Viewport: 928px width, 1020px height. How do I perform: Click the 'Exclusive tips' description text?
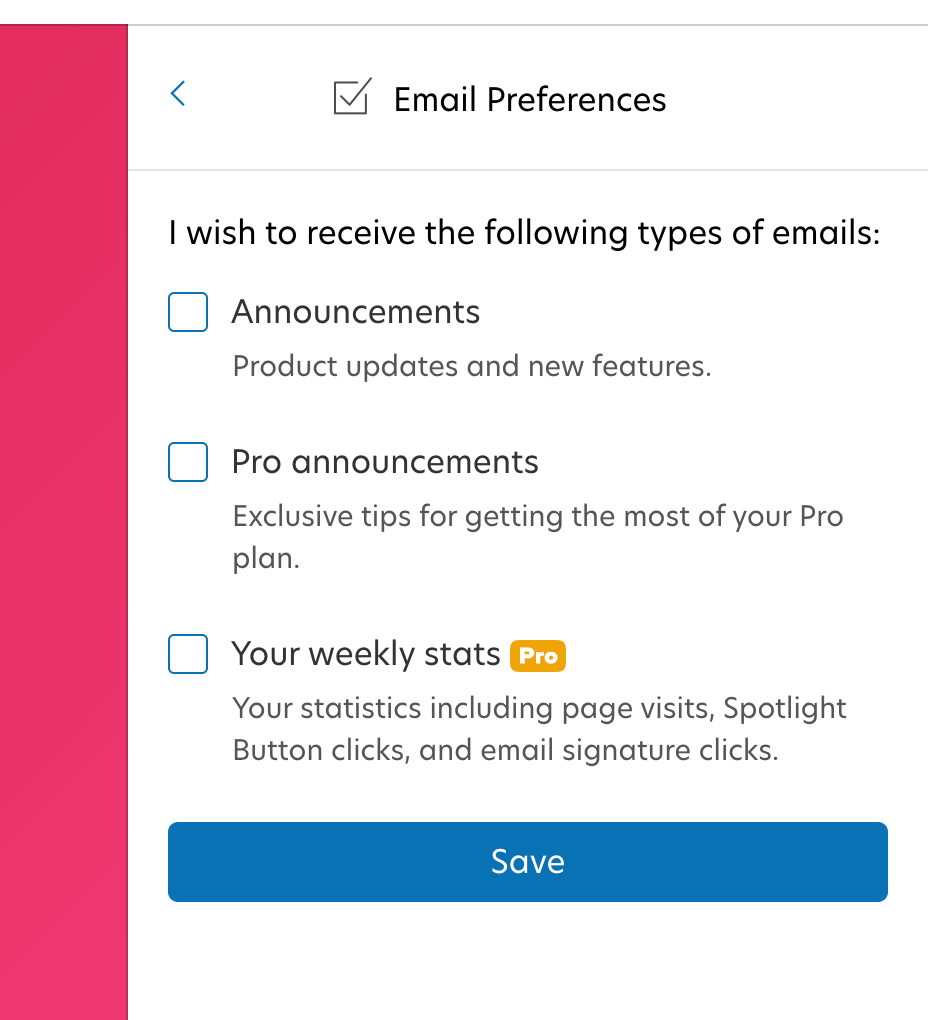click(x=537, y=517)
